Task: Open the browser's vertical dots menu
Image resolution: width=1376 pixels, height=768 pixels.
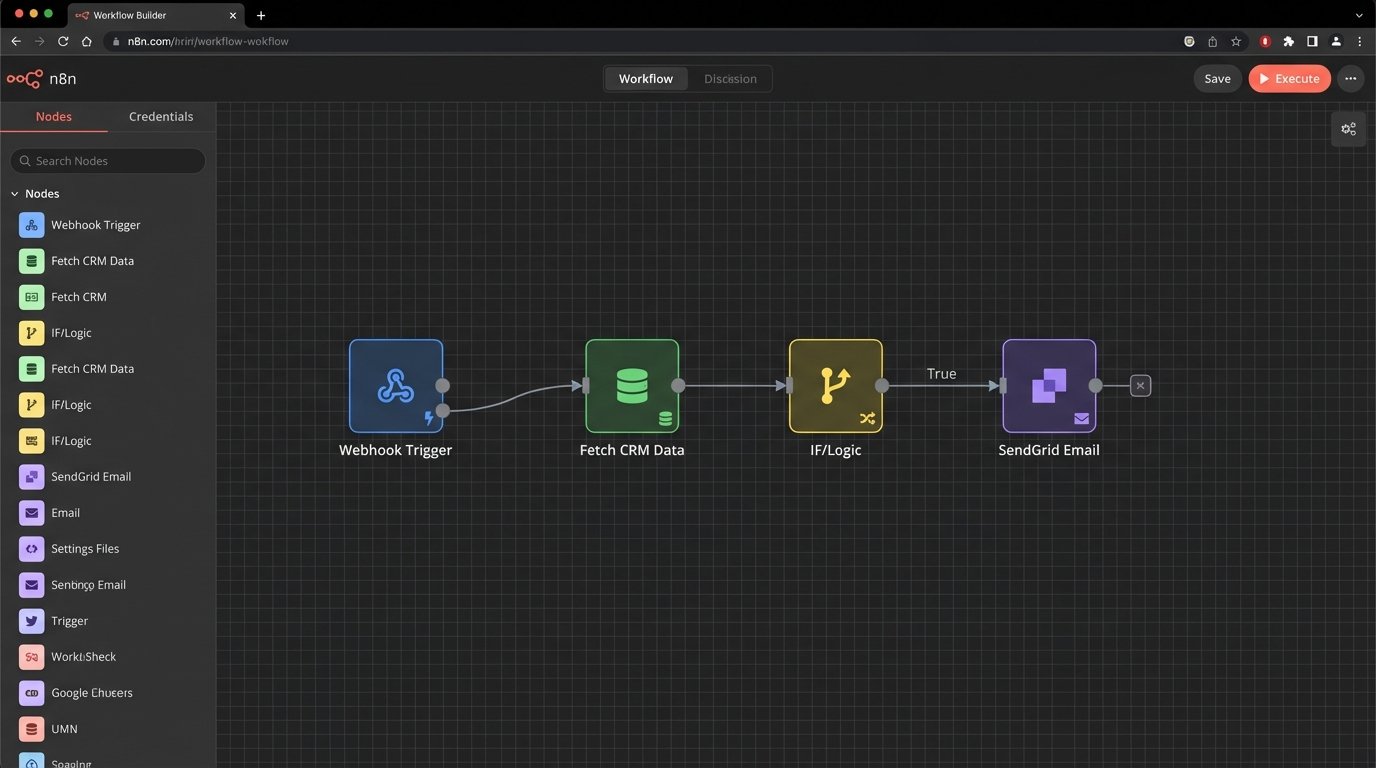Action: pos(1360,42)
